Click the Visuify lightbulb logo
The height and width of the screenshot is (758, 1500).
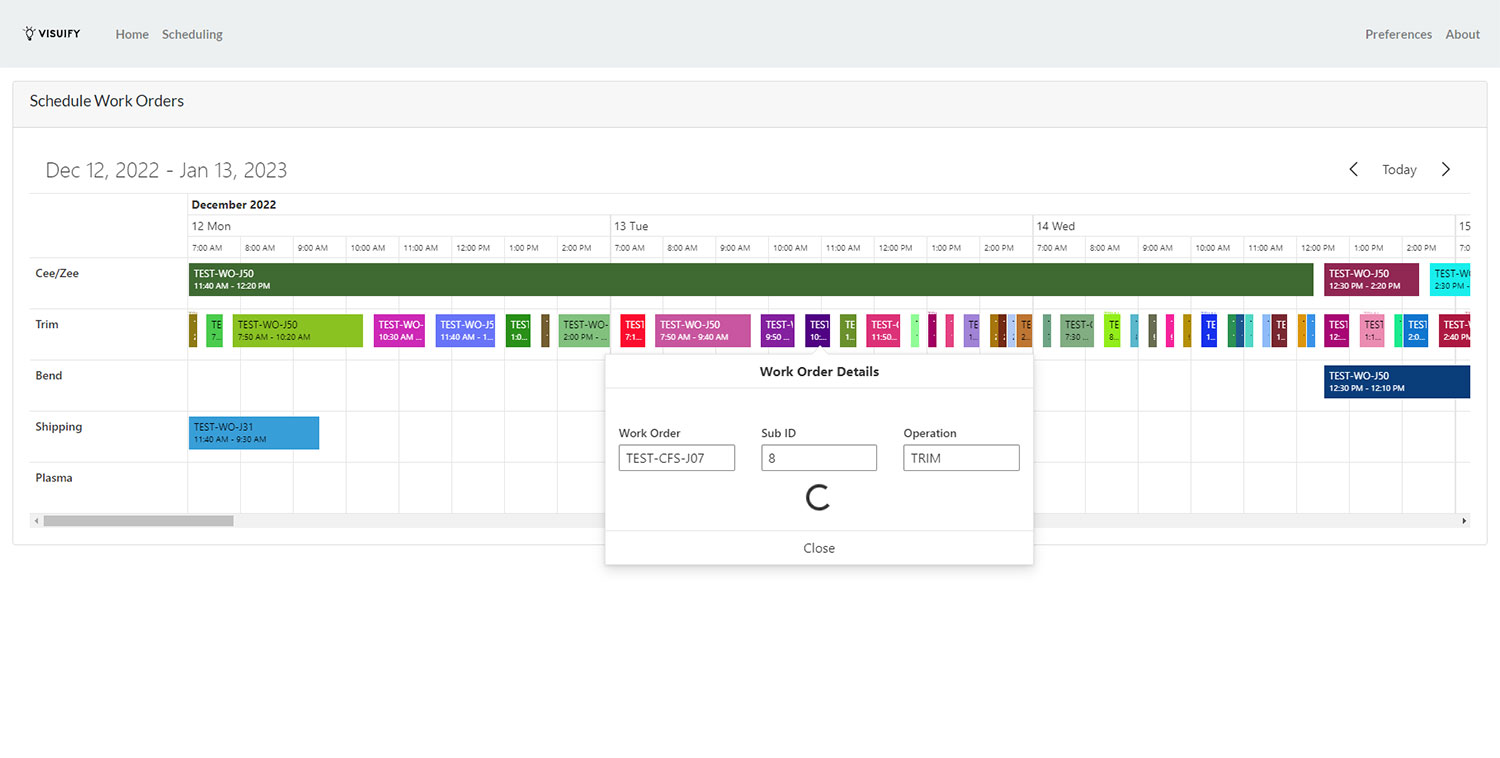(x=52, y=34)
